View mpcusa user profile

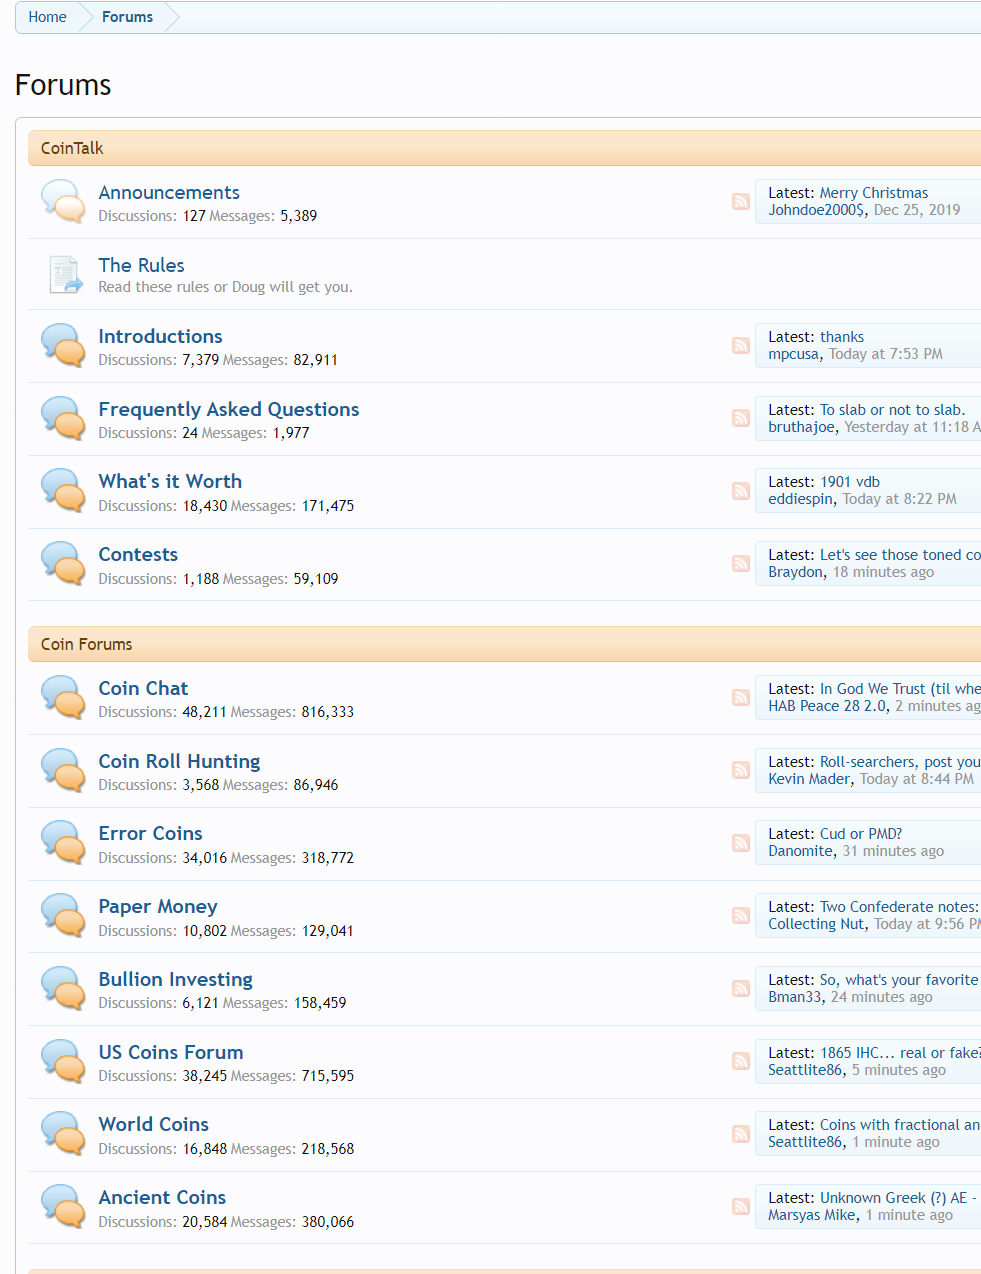(x=793, y=354)
